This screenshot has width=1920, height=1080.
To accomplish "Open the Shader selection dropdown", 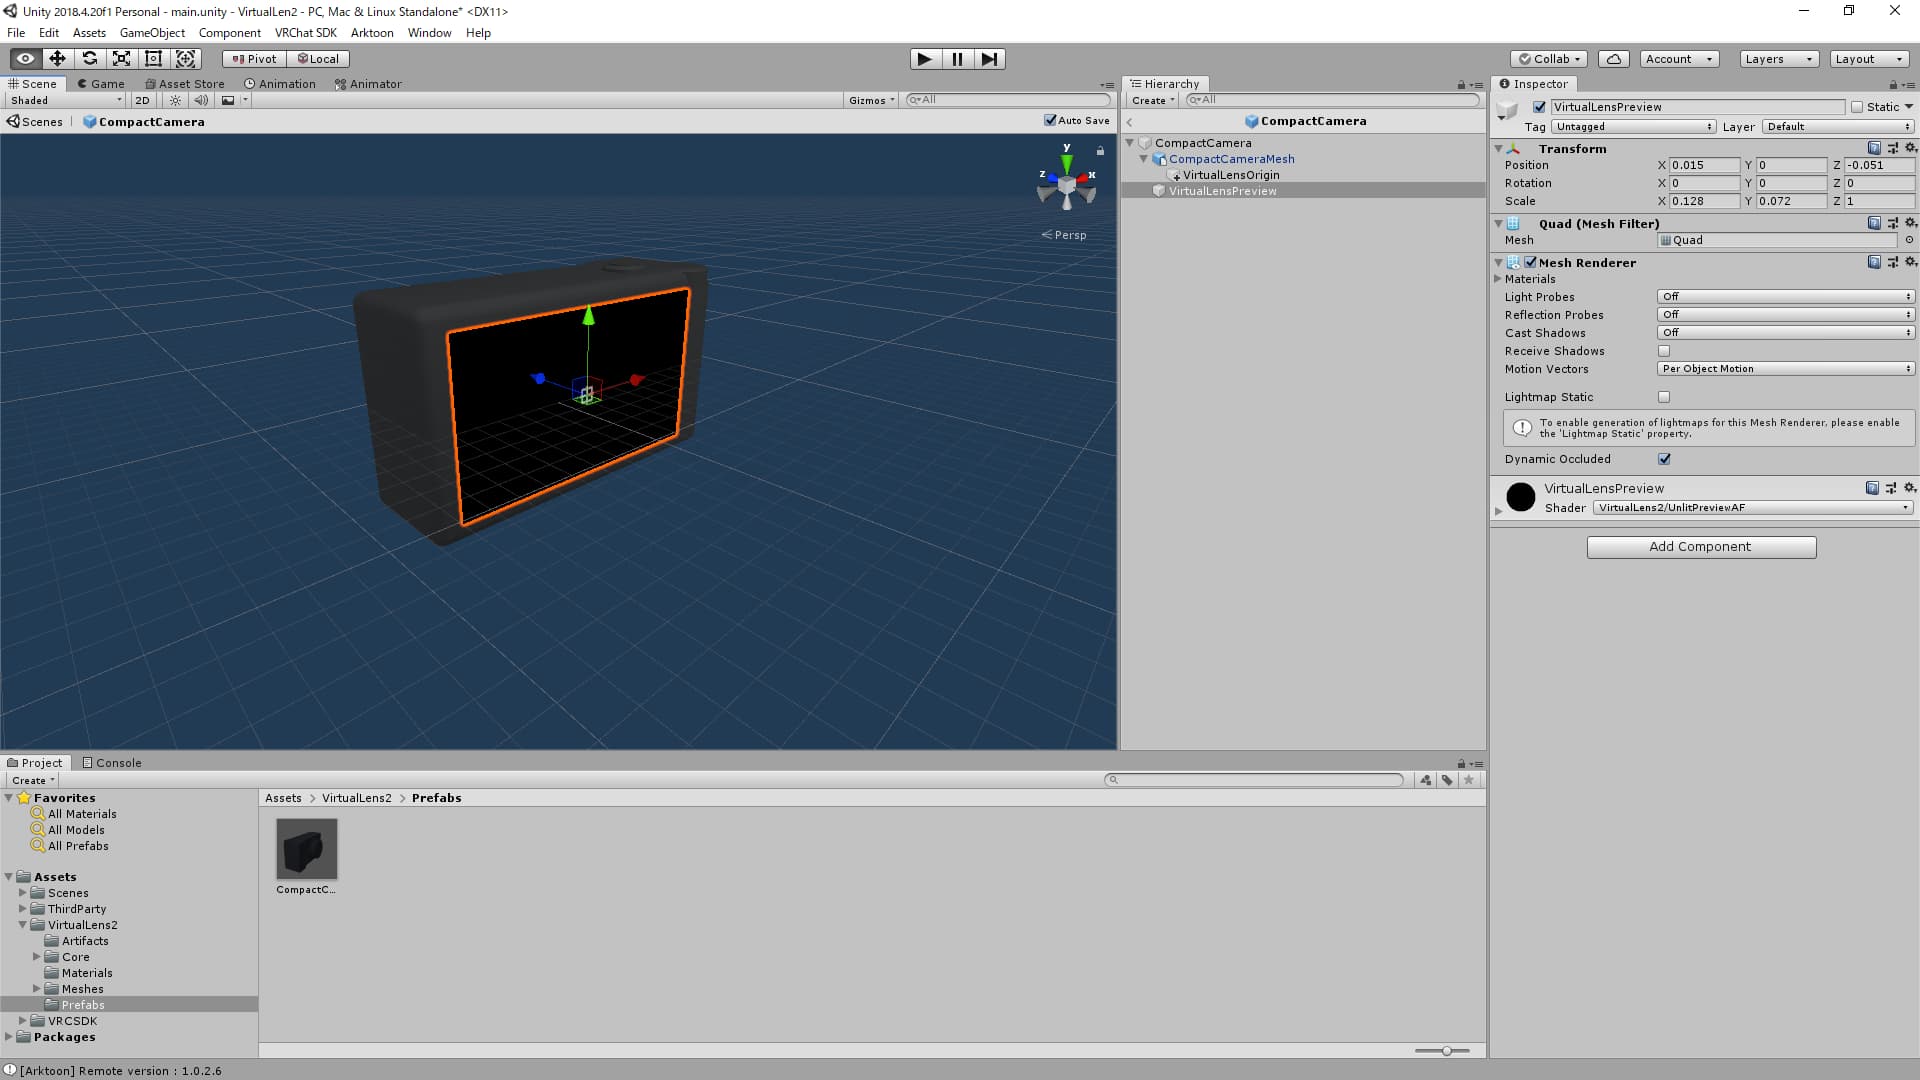I will (x=1753, y=508).
